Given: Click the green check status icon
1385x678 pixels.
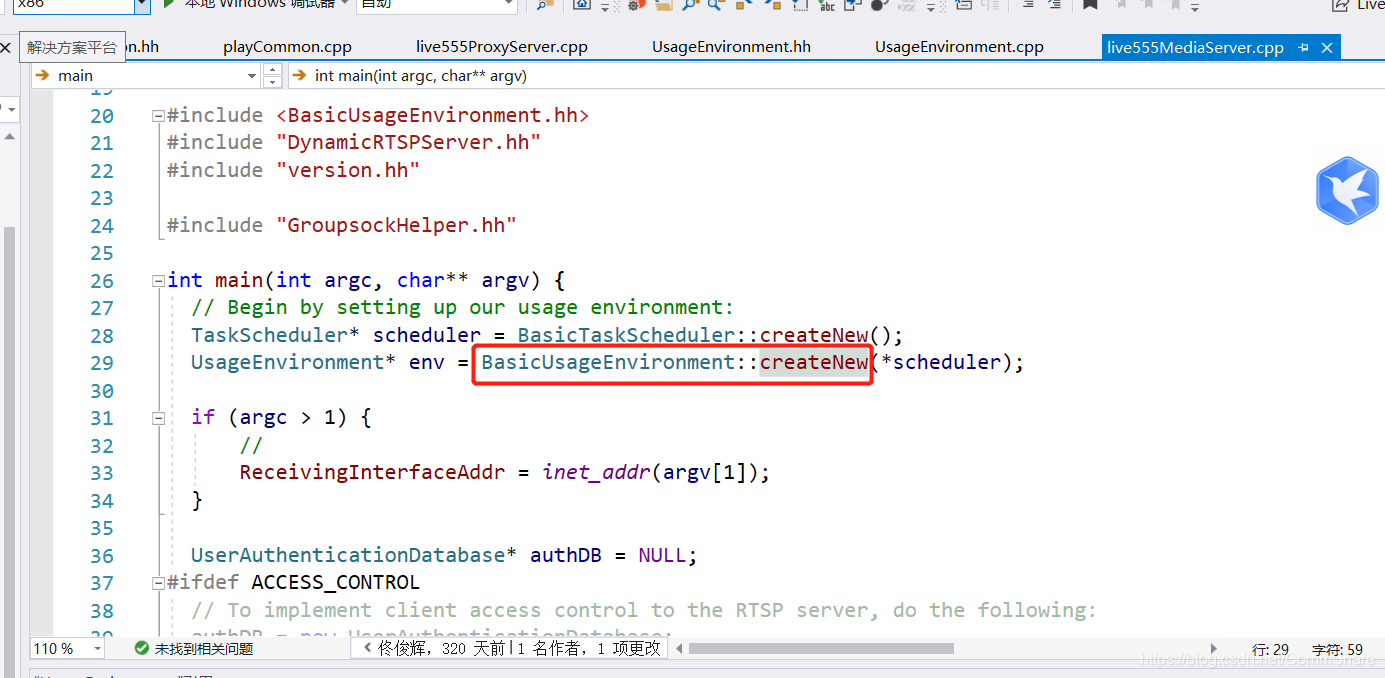Looking at the screenshot, I should 142,648.
